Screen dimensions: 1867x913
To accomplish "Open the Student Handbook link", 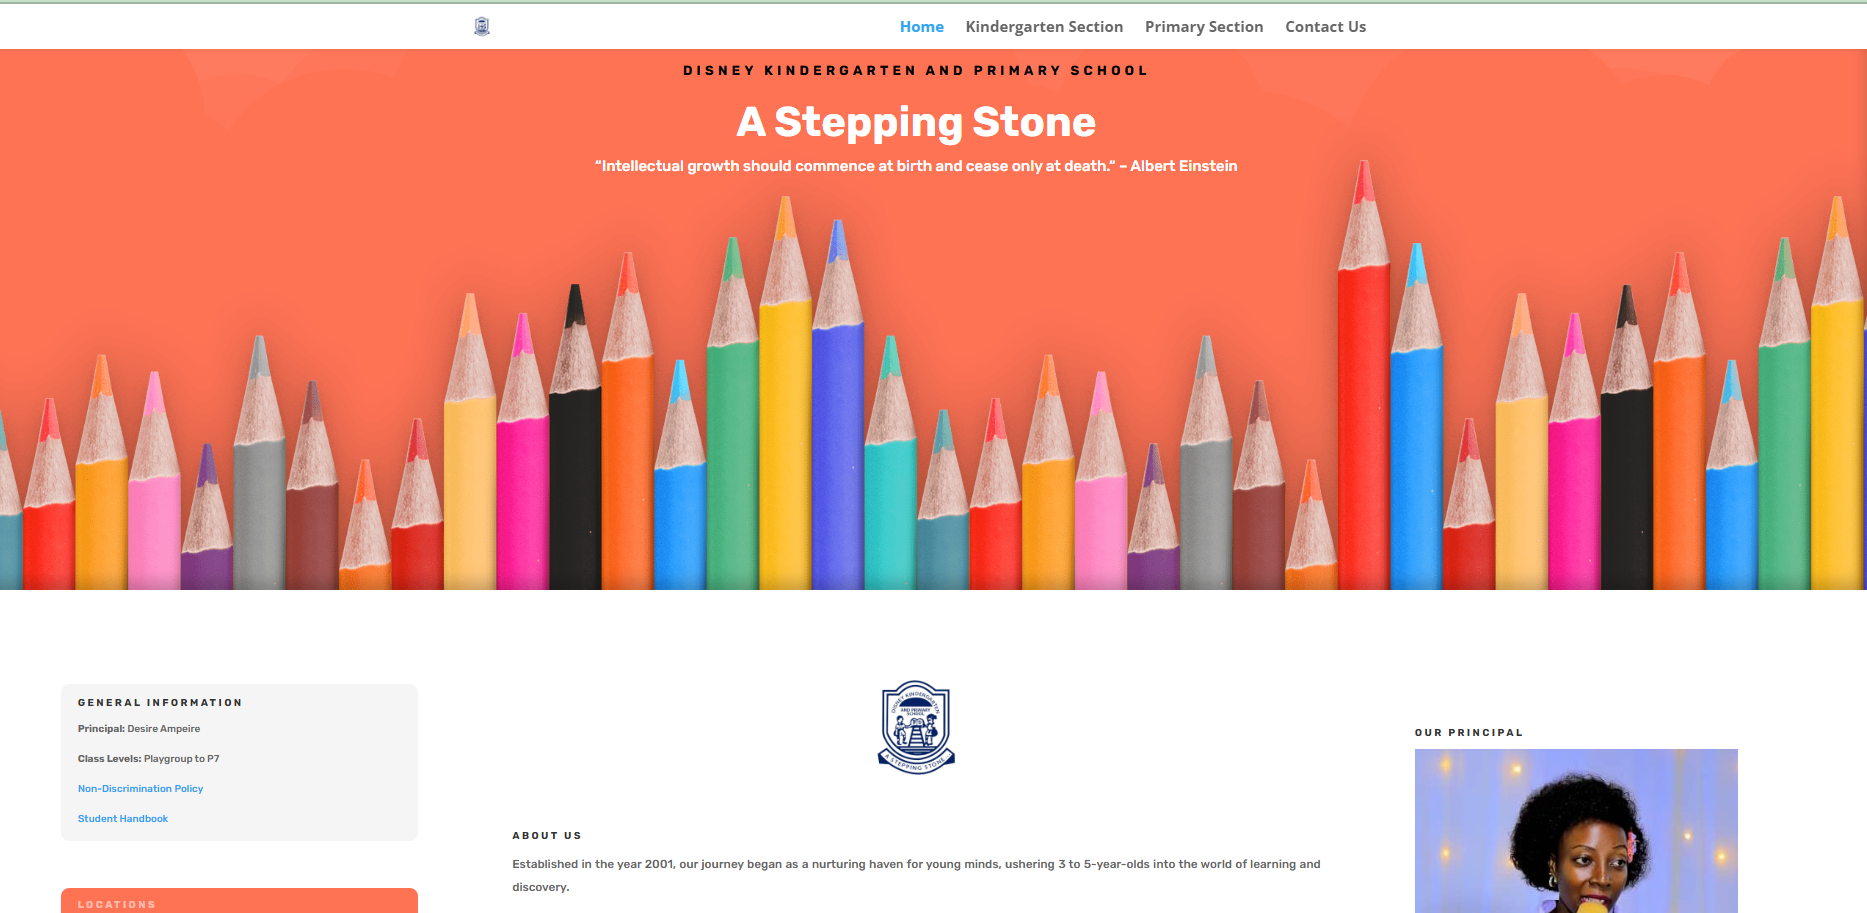I will pyautogui.click(x=123, y=819).
